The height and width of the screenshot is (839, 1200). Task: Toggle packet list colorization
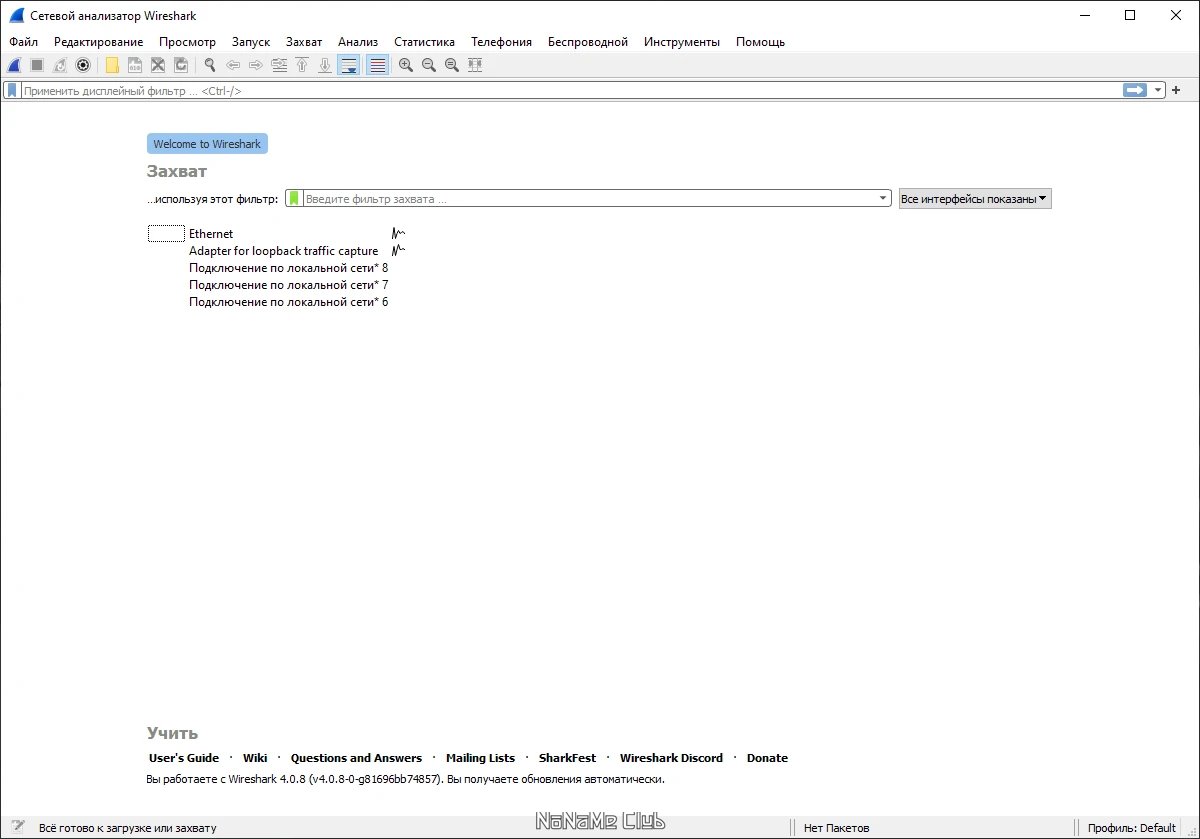pos(377,65)
